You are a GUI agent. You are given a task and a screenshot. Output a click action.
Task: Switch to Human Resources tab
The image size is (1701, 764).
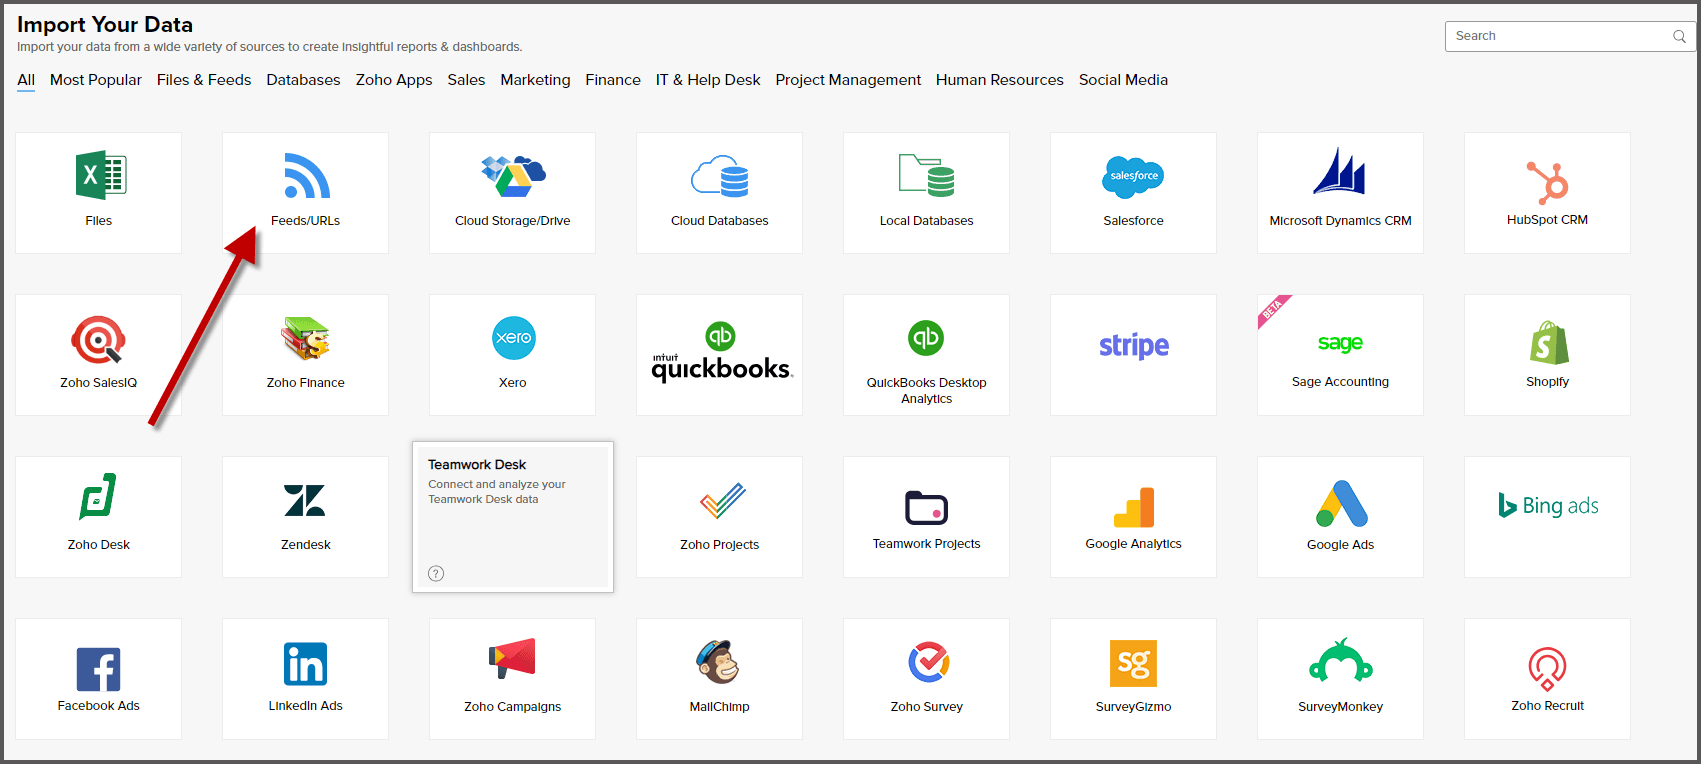1000,80
